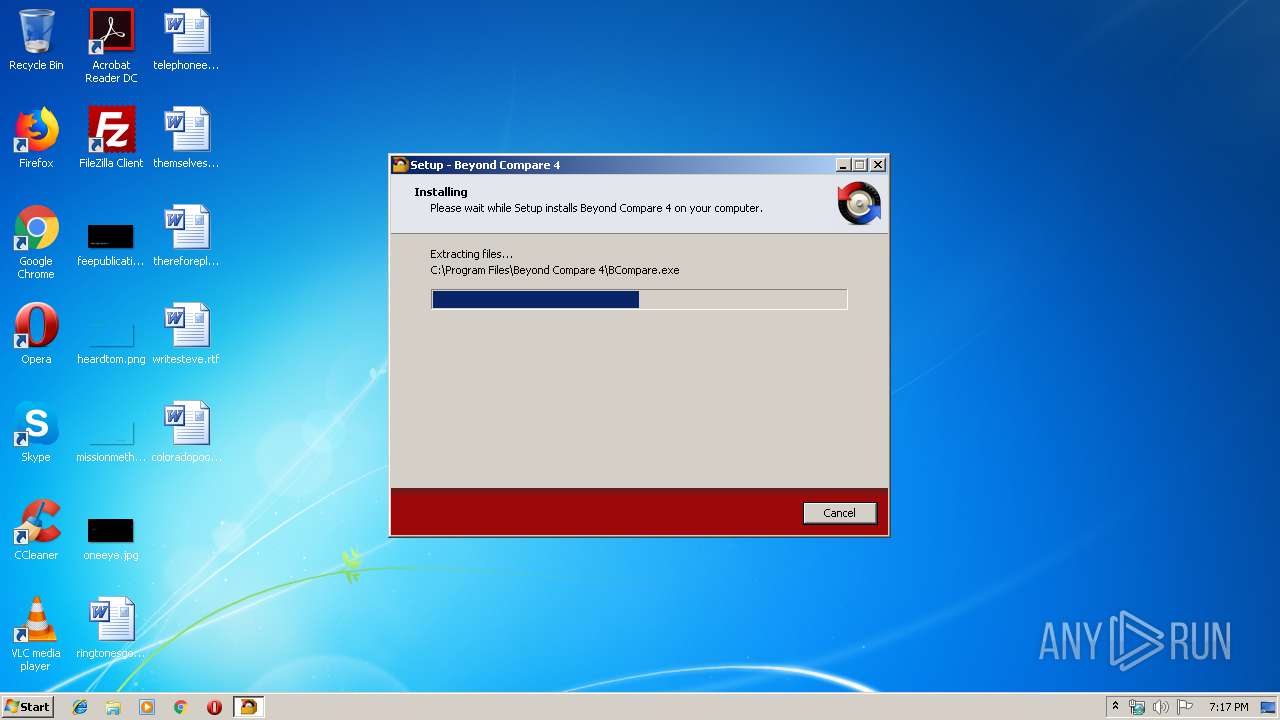Open the ringtonesgo Word document
Screen dimensions: 1280x720
coord(111,628)
